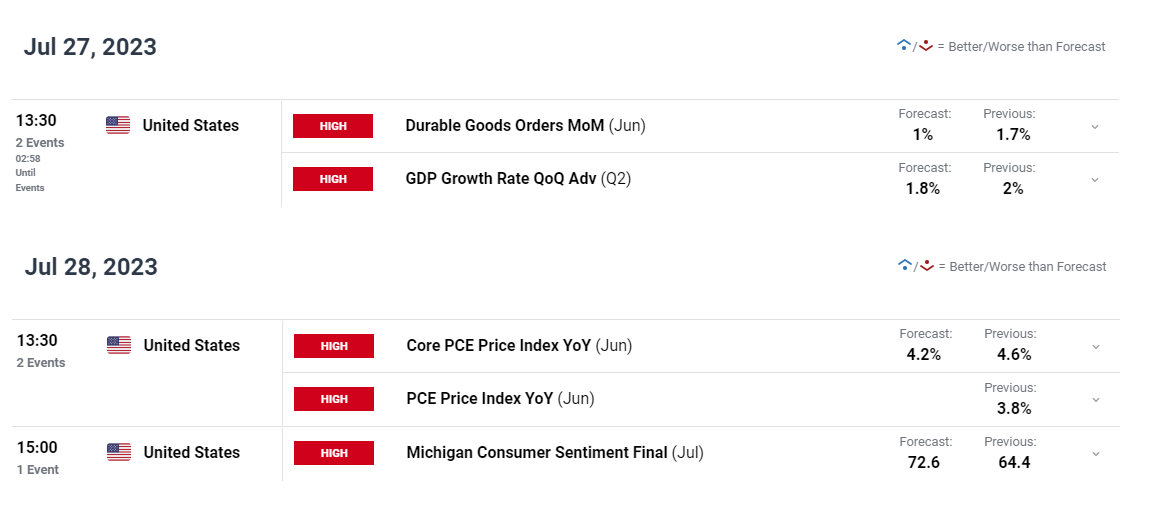1153x527 pixels.
Task: Open the Core PCE Price Index YoY event
Action: [500, 346]
